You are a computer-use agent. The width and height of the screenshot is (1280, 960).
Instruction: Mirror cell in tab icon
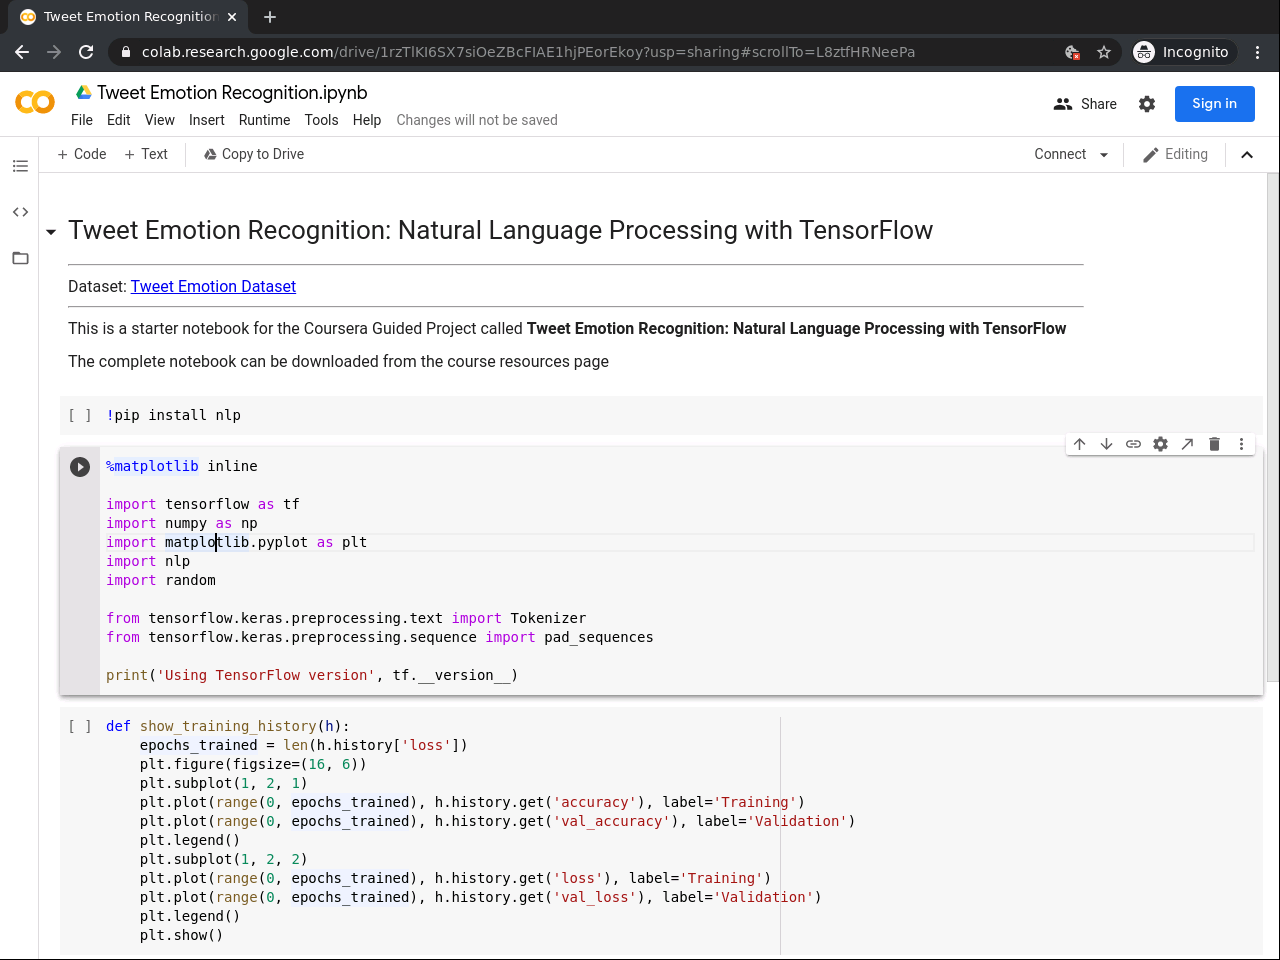[x=1187, y=444]
